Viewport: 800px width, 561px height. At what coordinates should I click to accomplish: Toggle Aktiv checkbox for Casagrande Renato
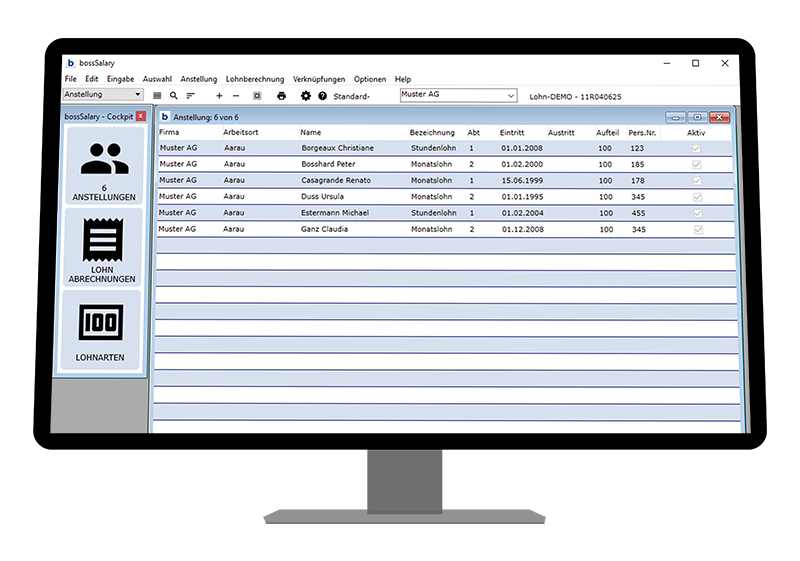click(697, 181)
